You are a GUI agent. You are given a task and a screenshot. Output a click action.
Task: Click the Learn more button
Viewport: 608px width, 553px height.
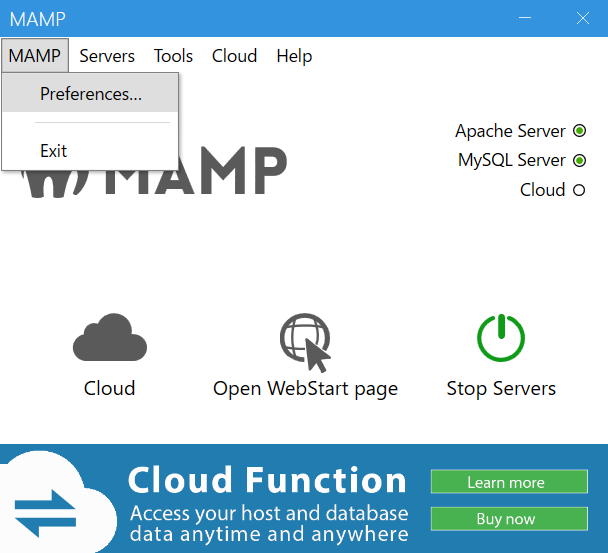coord(509,482)
